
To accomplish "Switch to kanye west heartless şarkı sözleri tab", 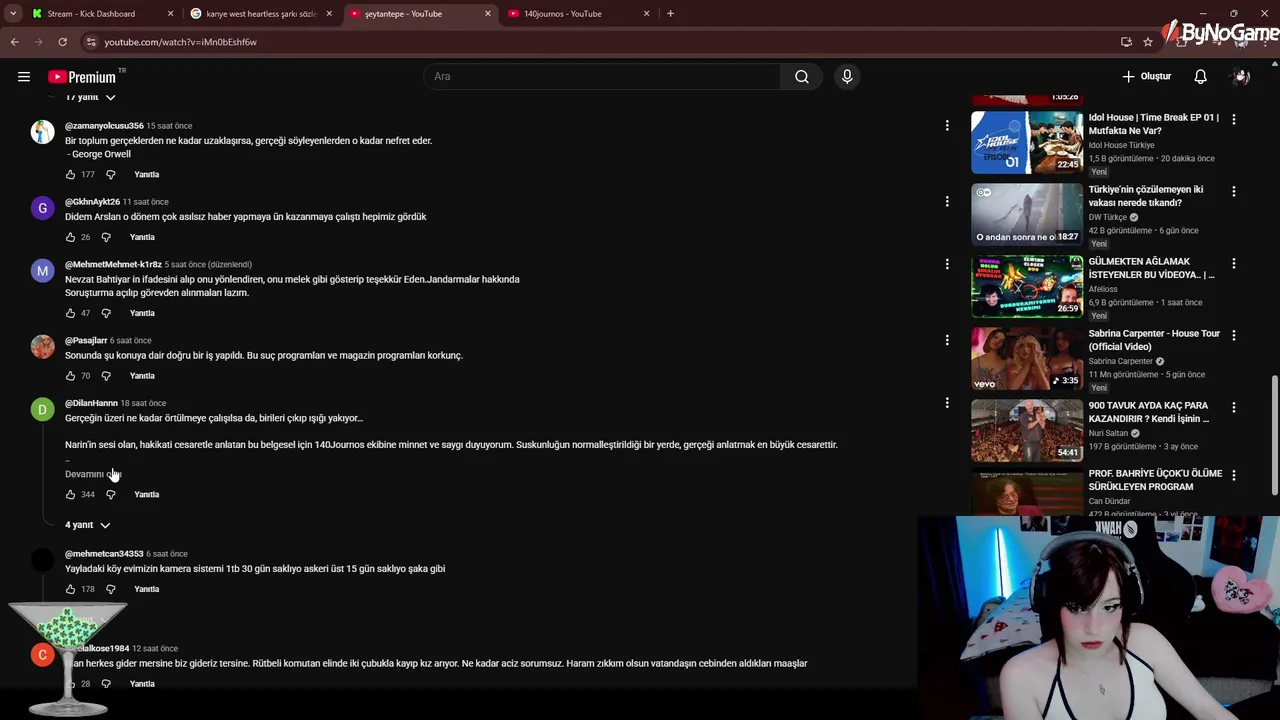I will click(260, 13).
